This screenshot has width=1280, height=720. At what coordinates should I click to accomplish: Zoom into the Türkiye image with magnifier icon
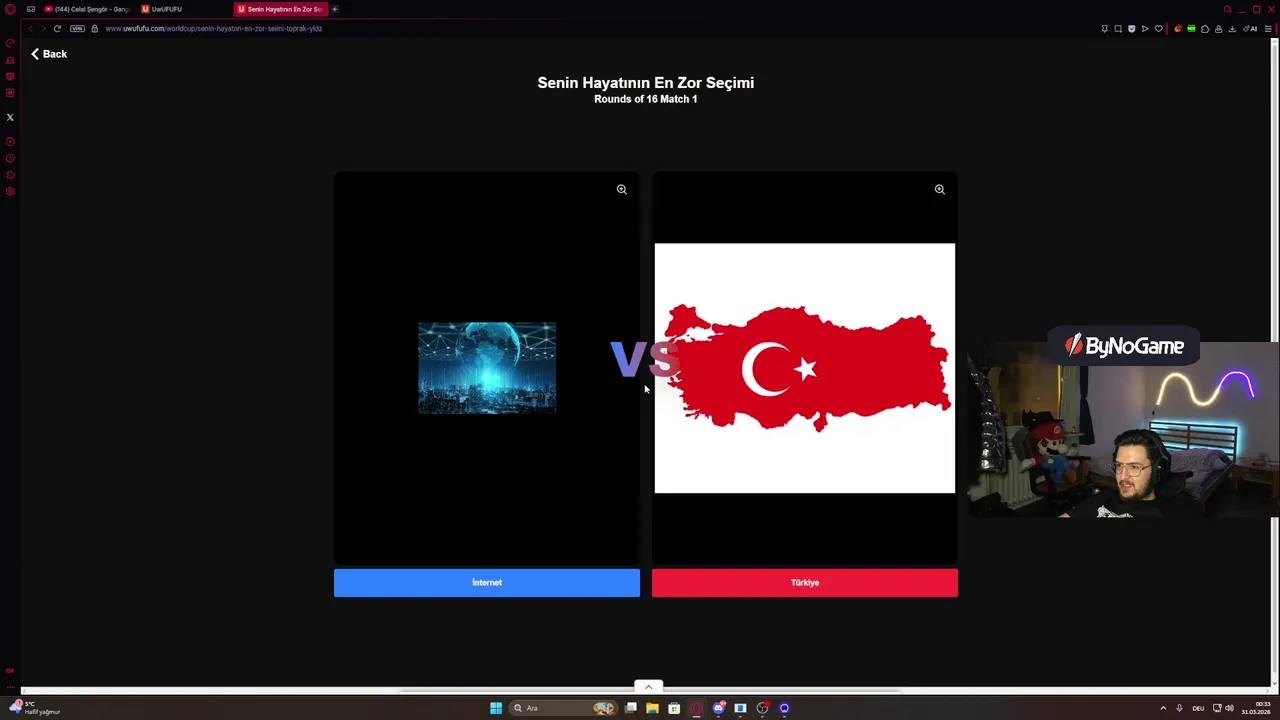(939, 189)
